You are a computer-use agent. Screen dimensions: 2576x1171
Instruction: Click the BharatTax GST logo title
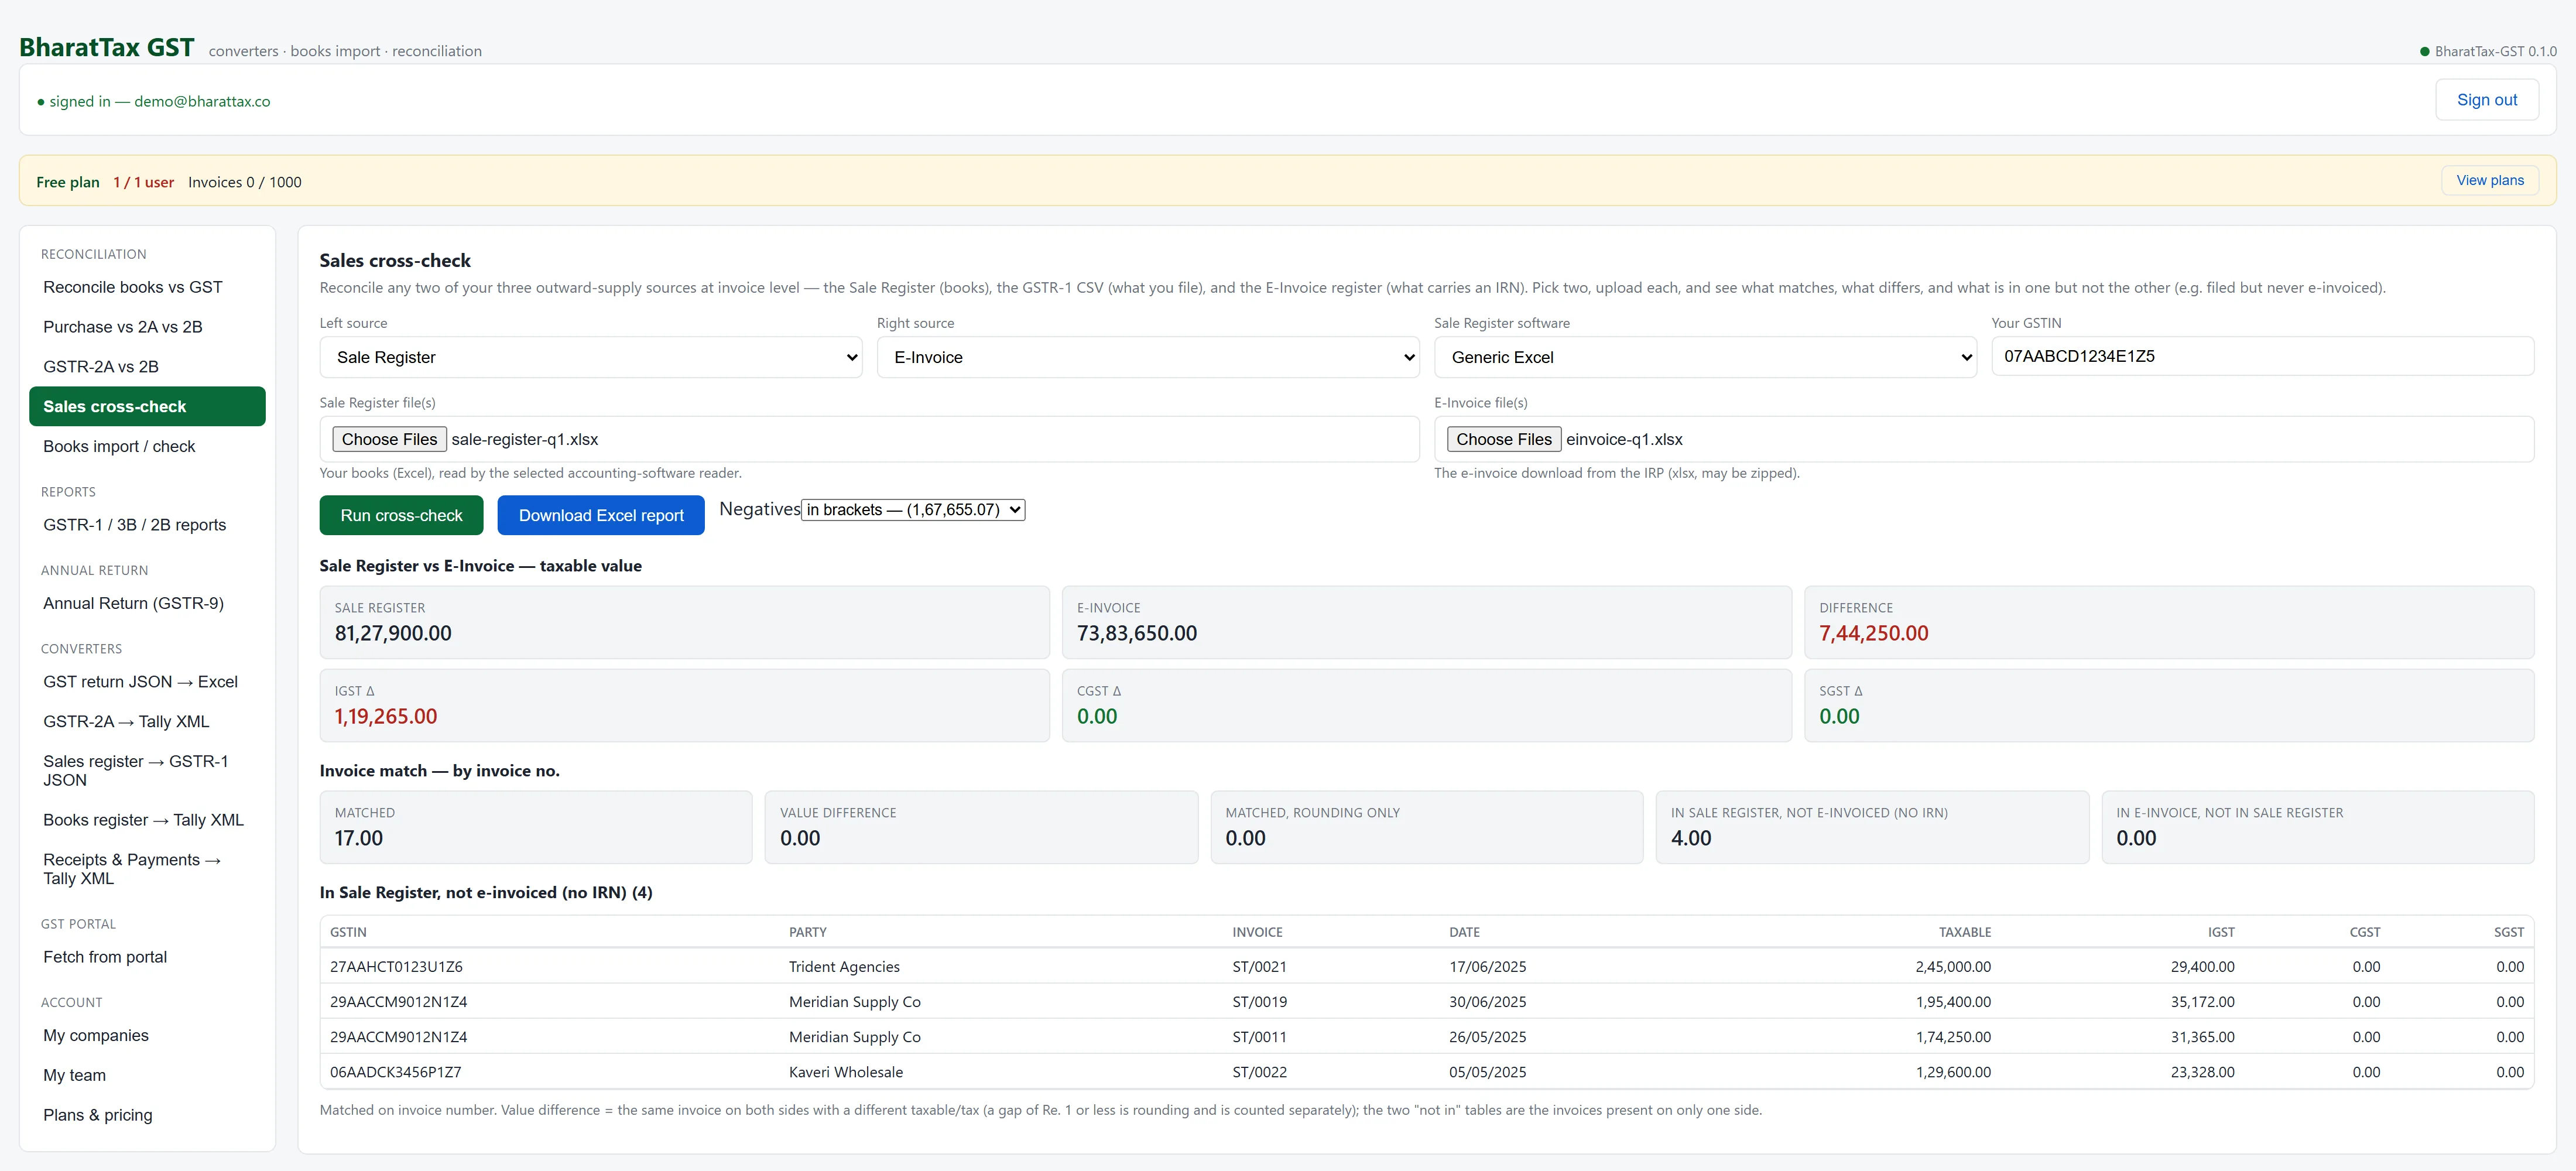107,47
